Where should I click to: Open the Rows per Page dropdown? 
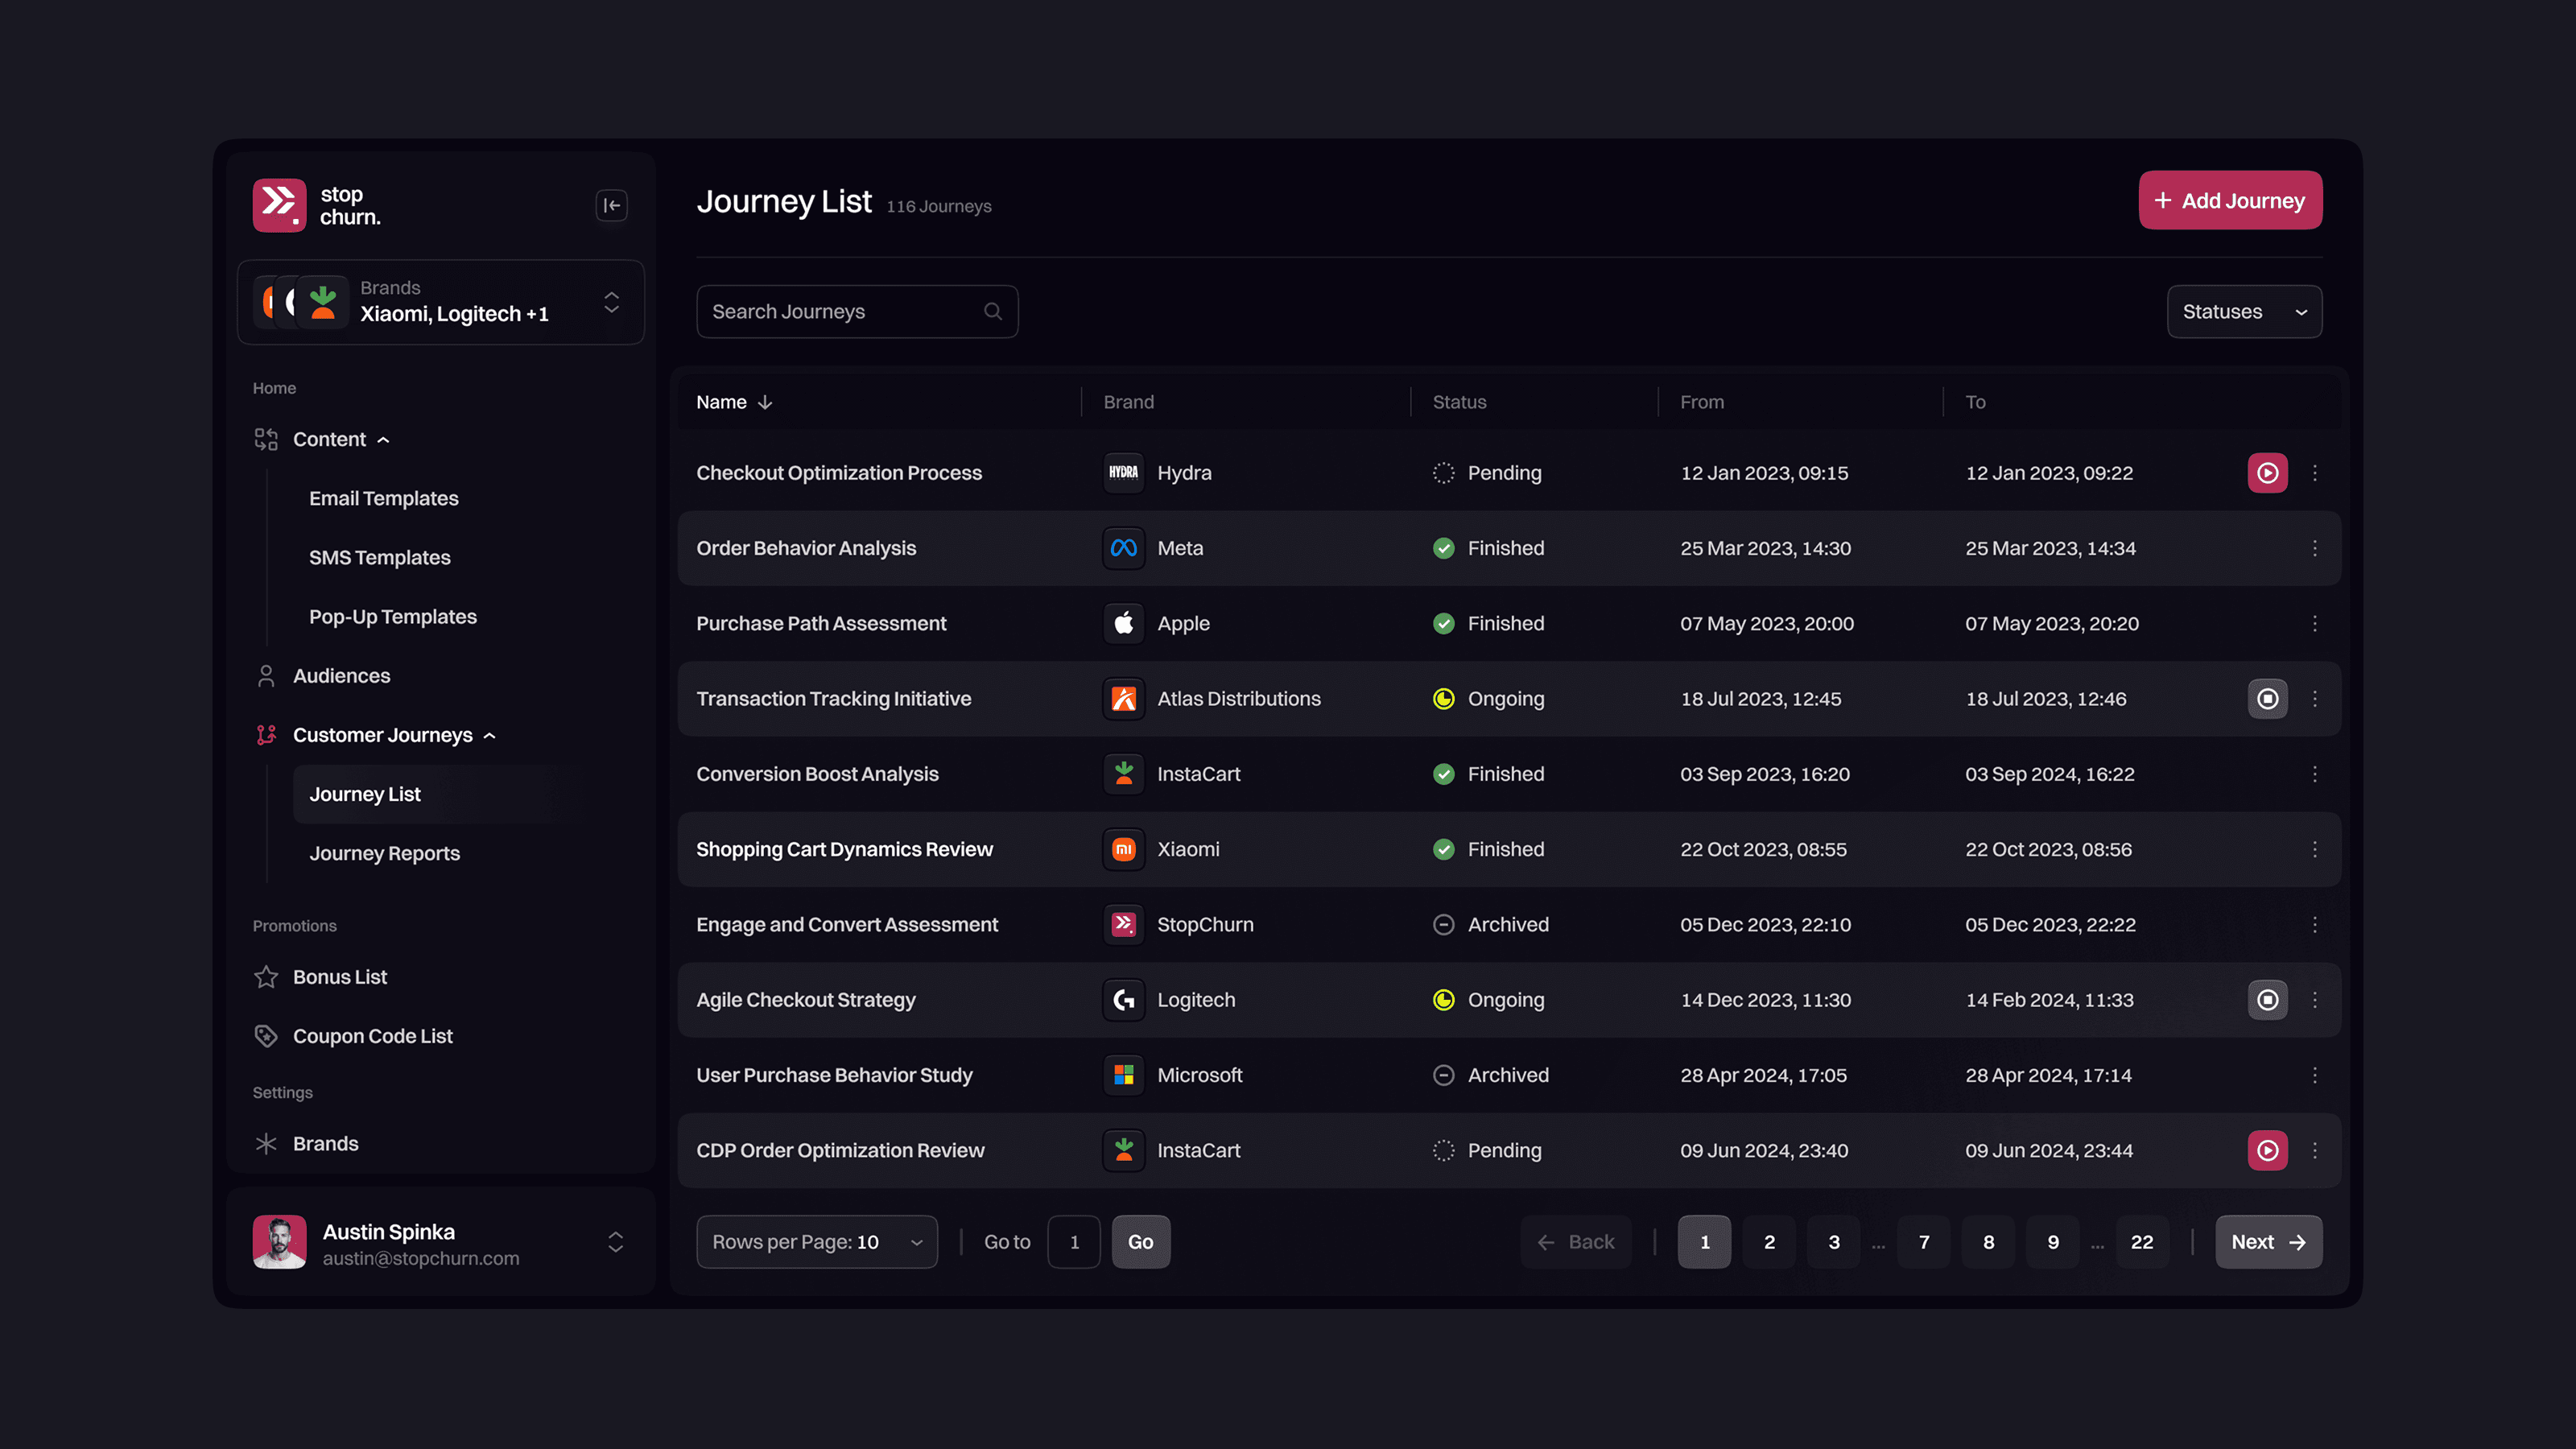tap(816, 1241)
